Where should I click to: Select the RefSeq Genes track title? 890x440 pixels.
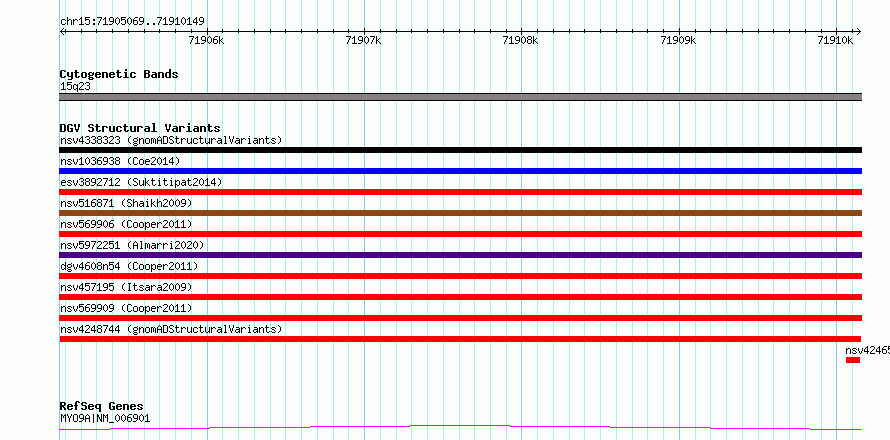click(102, 406)
